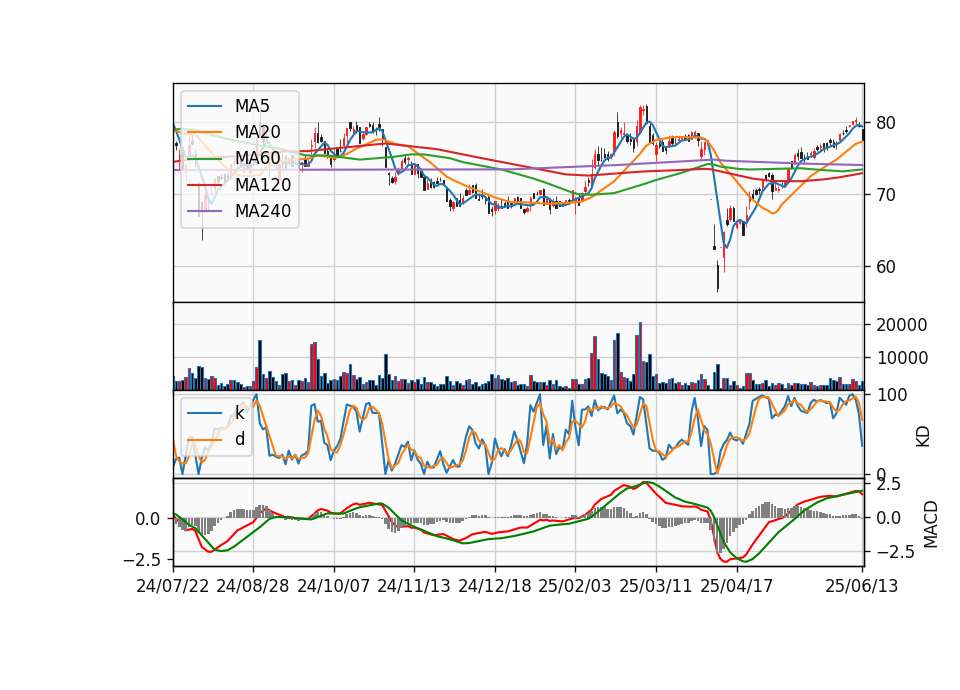Image resolution: width=960 pixels, height=690 pixels.
Task: Click the purple MA240 legend line swatch
Action: [204, 212]
